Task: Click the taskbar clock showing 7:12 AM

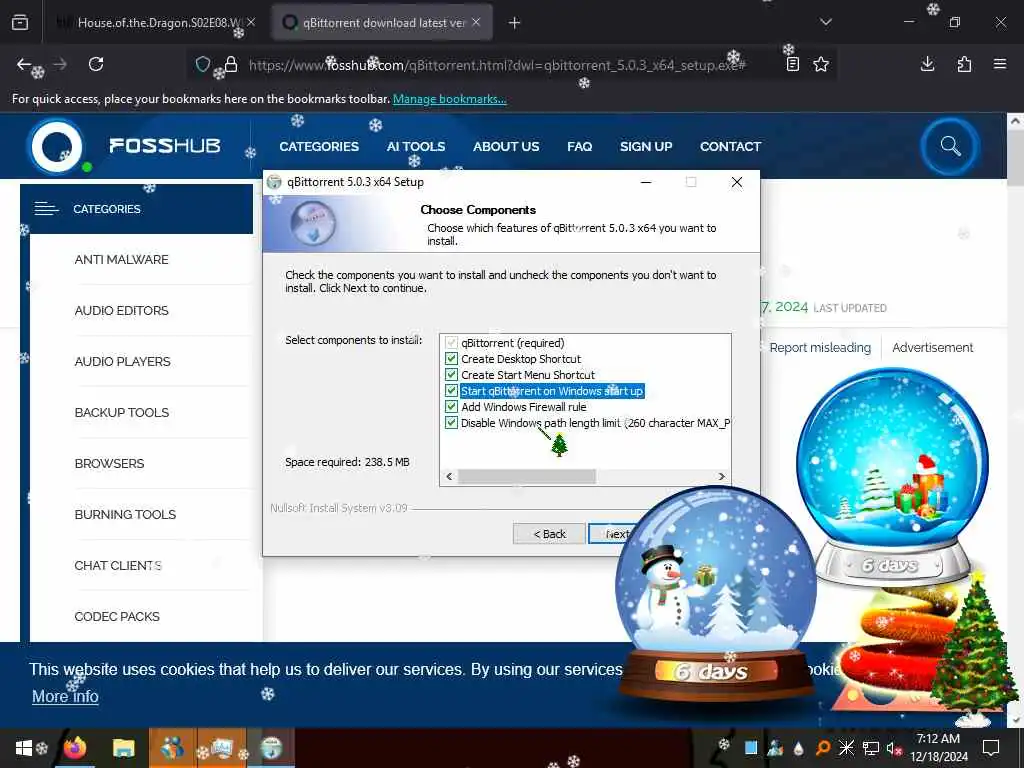Action: (938, 747)
